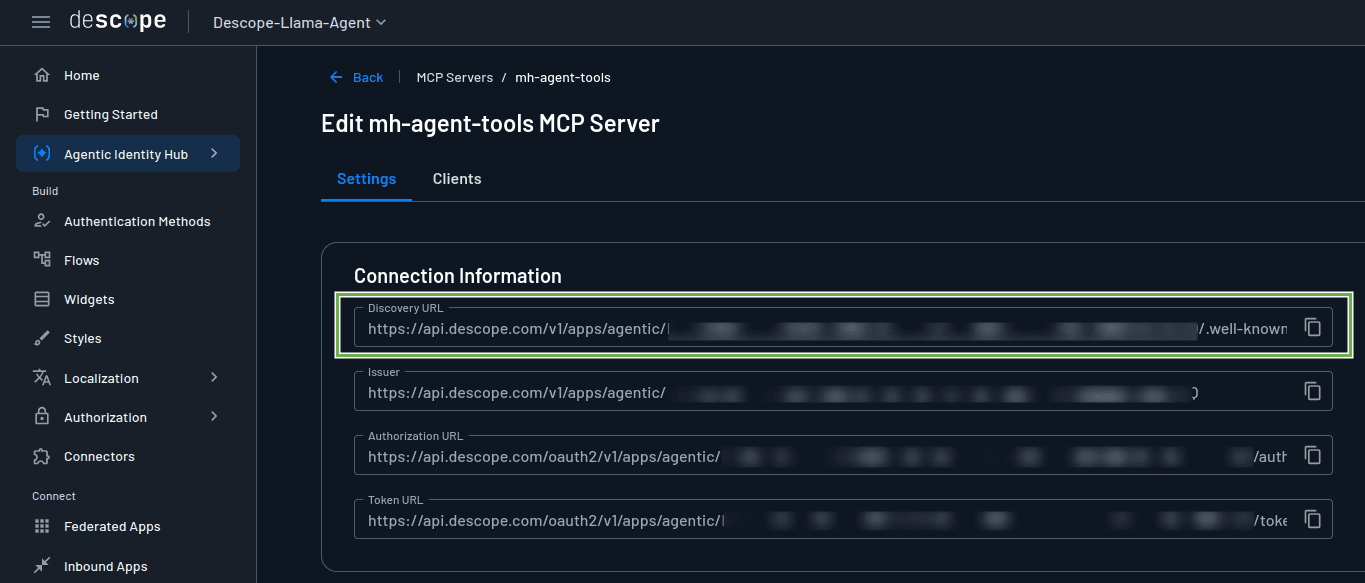
Task: Open Authentication Methods page
Action: 128,221
